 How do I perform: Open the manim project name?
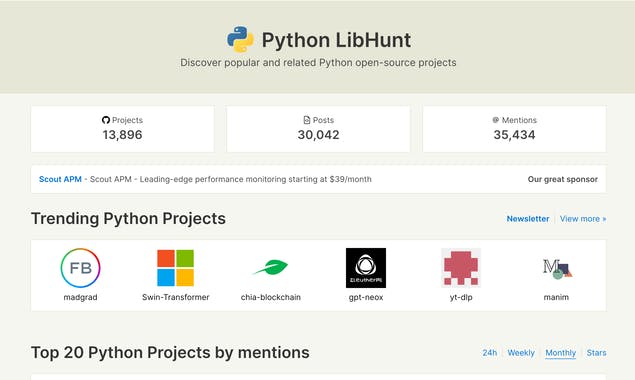coord(556,297)
